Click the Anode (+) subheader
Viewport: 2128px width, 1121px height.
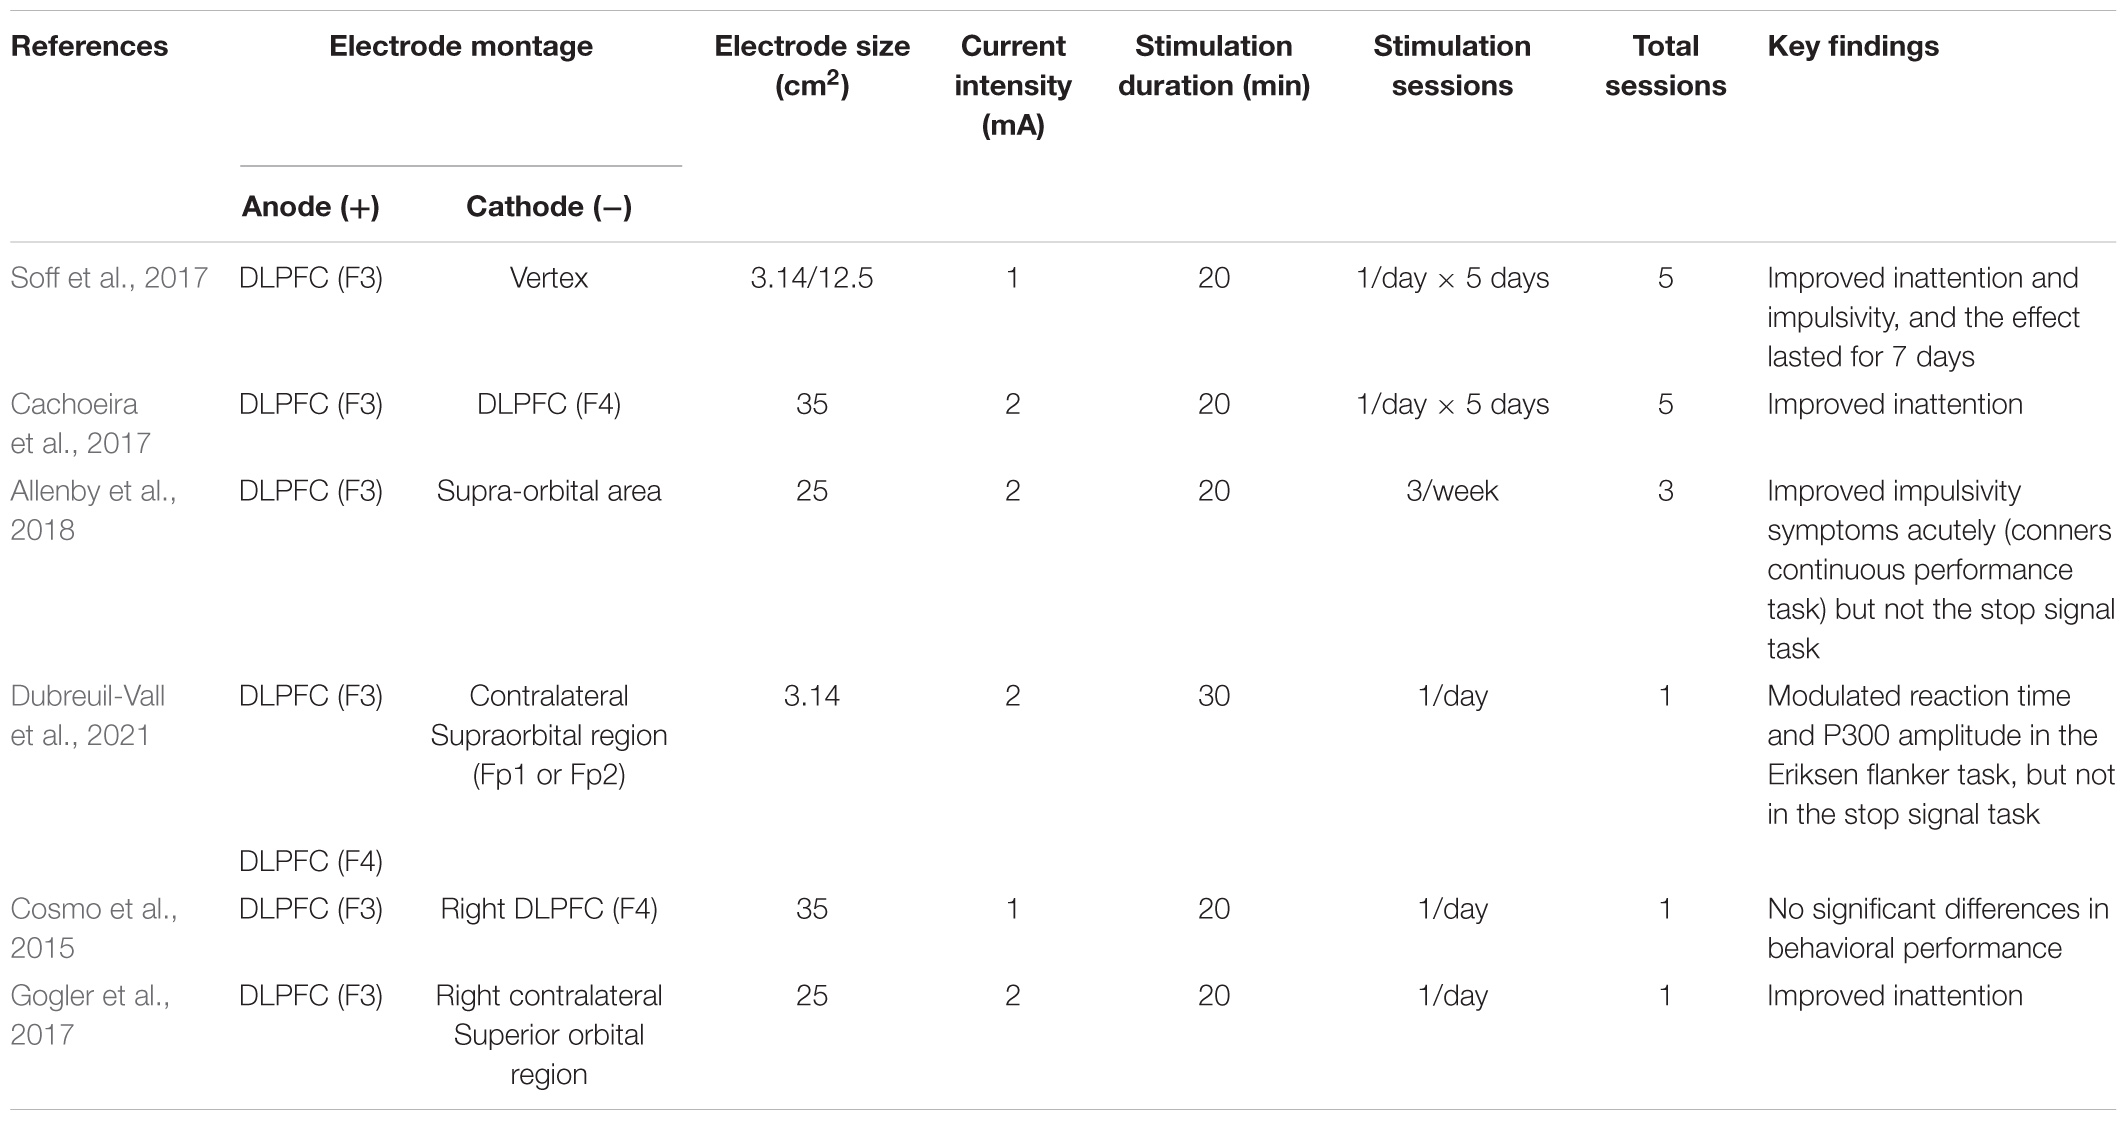pyautogui.click(x=311, y=206)
